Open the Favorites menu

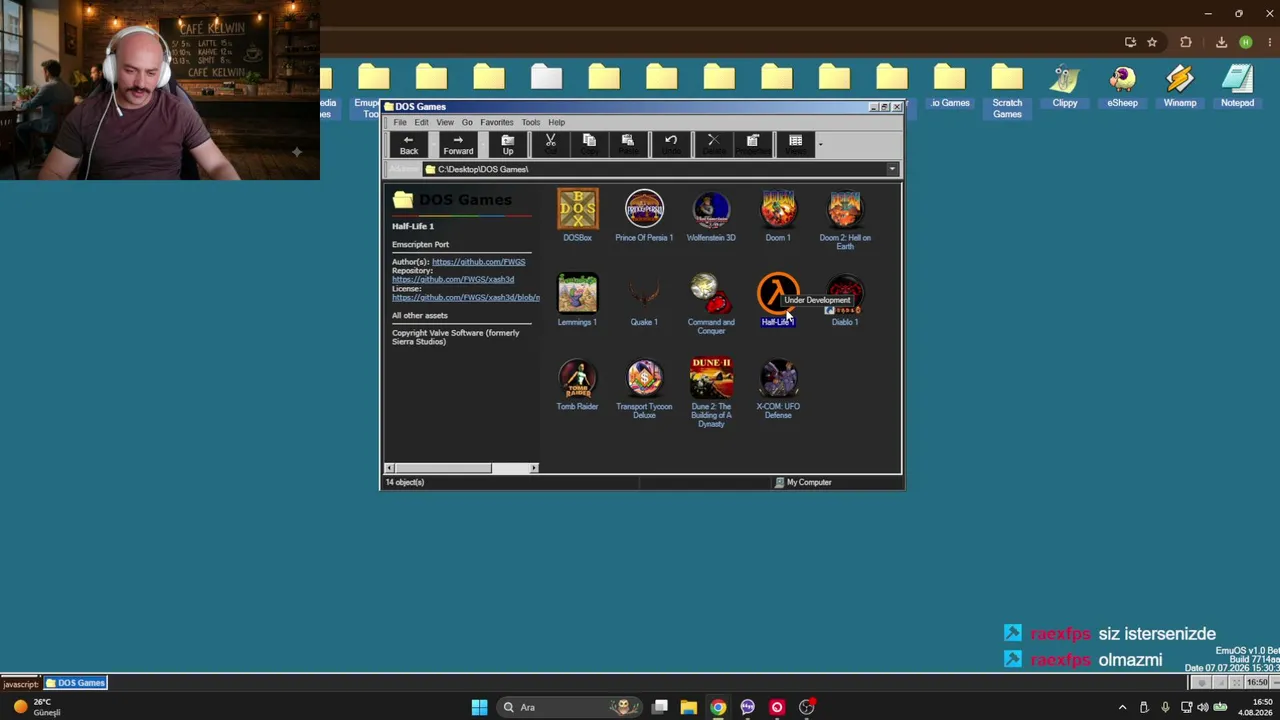point(497,122)
